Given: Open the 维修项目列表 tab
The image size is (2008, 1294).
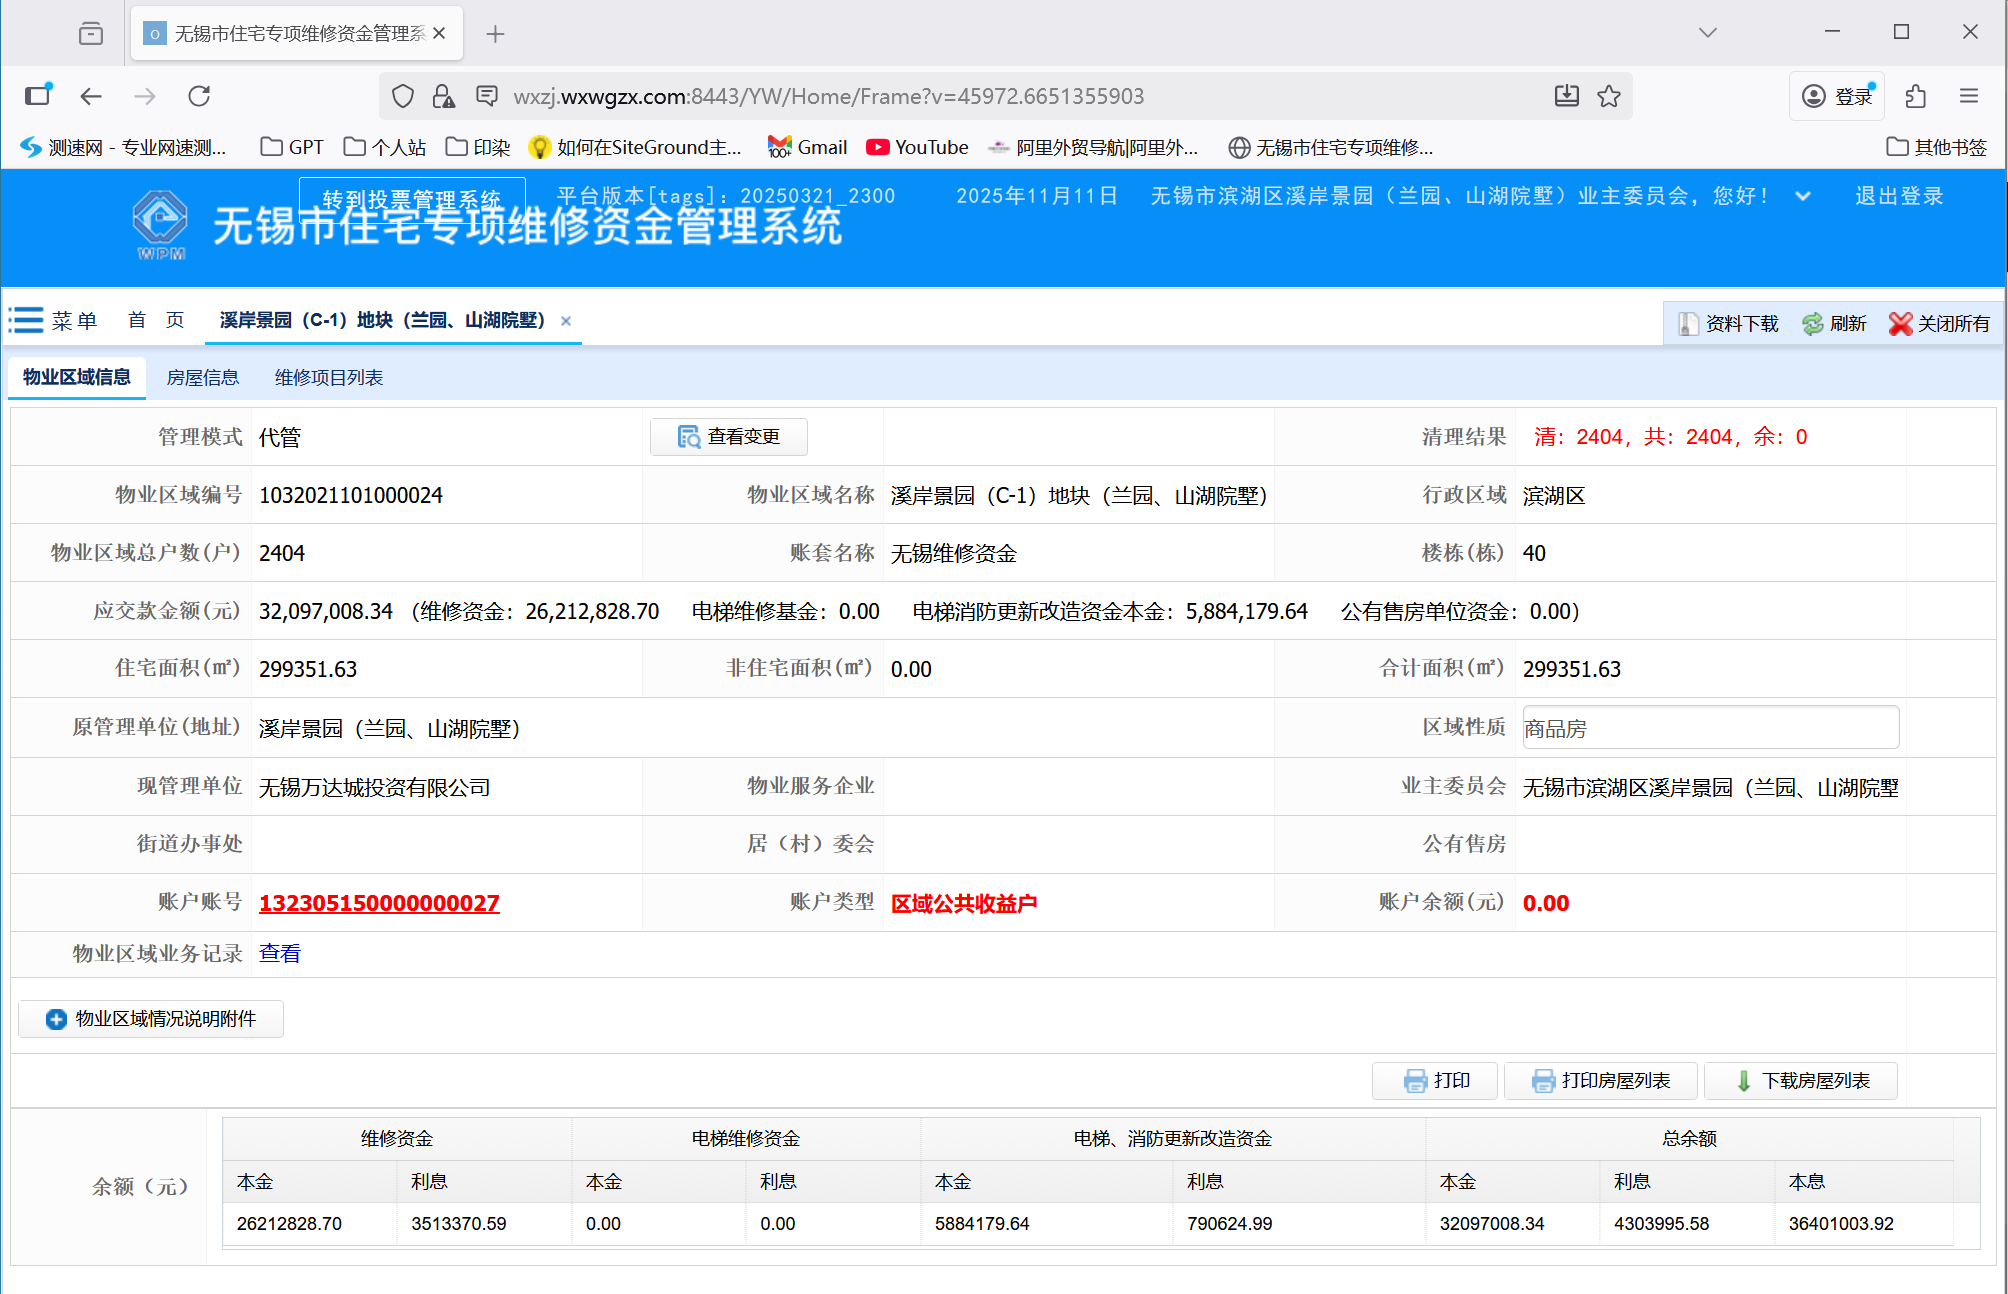Looking at the screenshot, I should click(329, 377).
